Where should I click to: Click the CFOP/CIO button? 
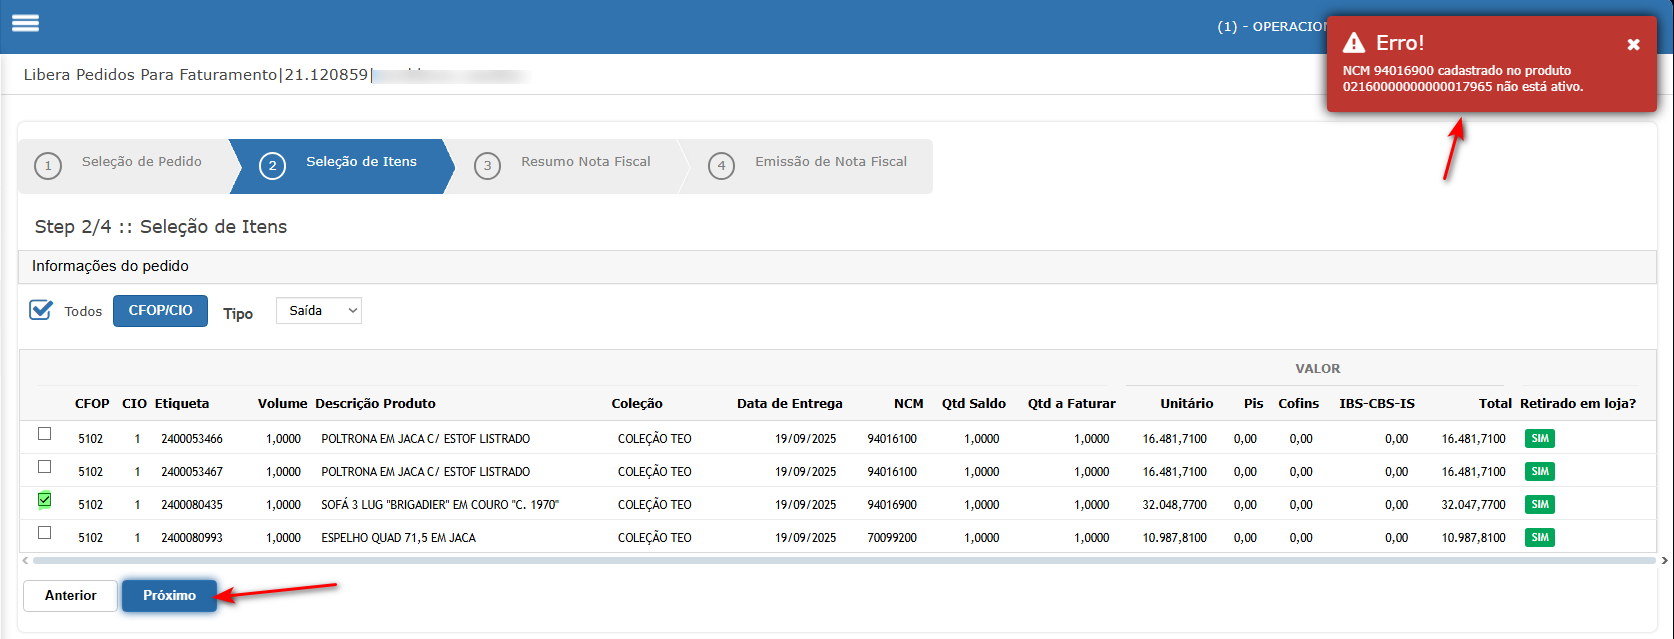click(160, 311)
